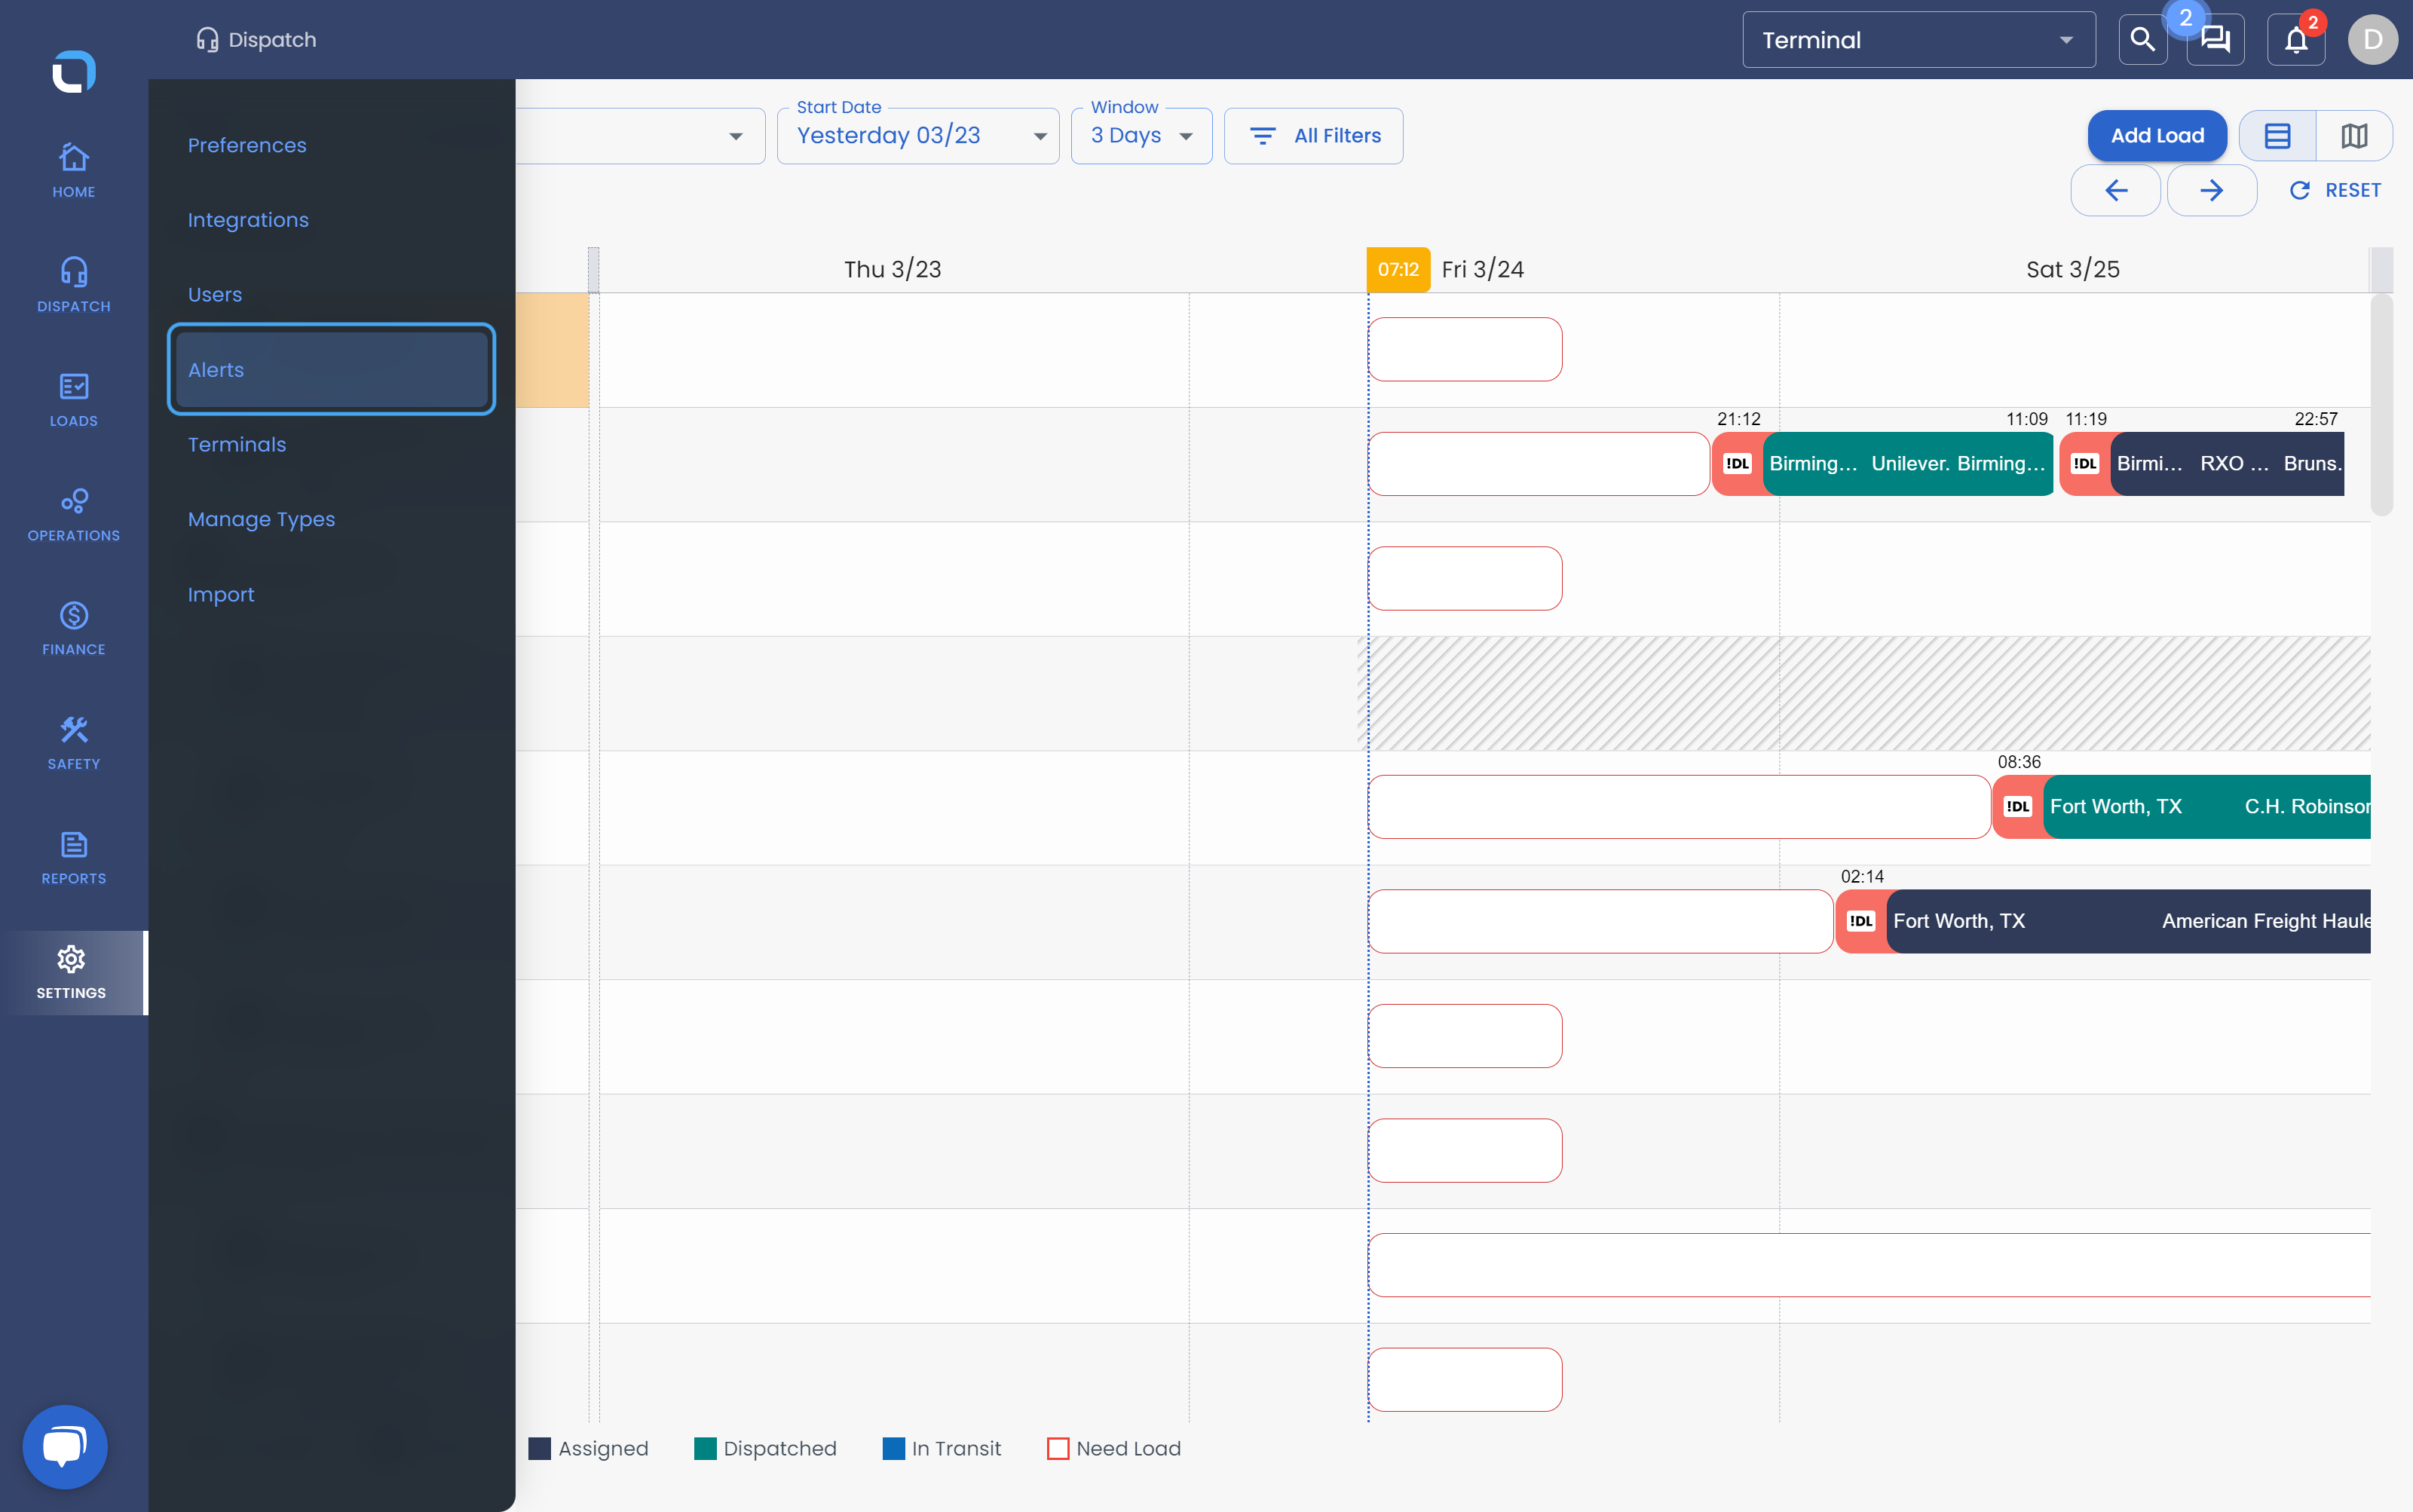Click the Thu 3/23 day header

pos(892,269)
